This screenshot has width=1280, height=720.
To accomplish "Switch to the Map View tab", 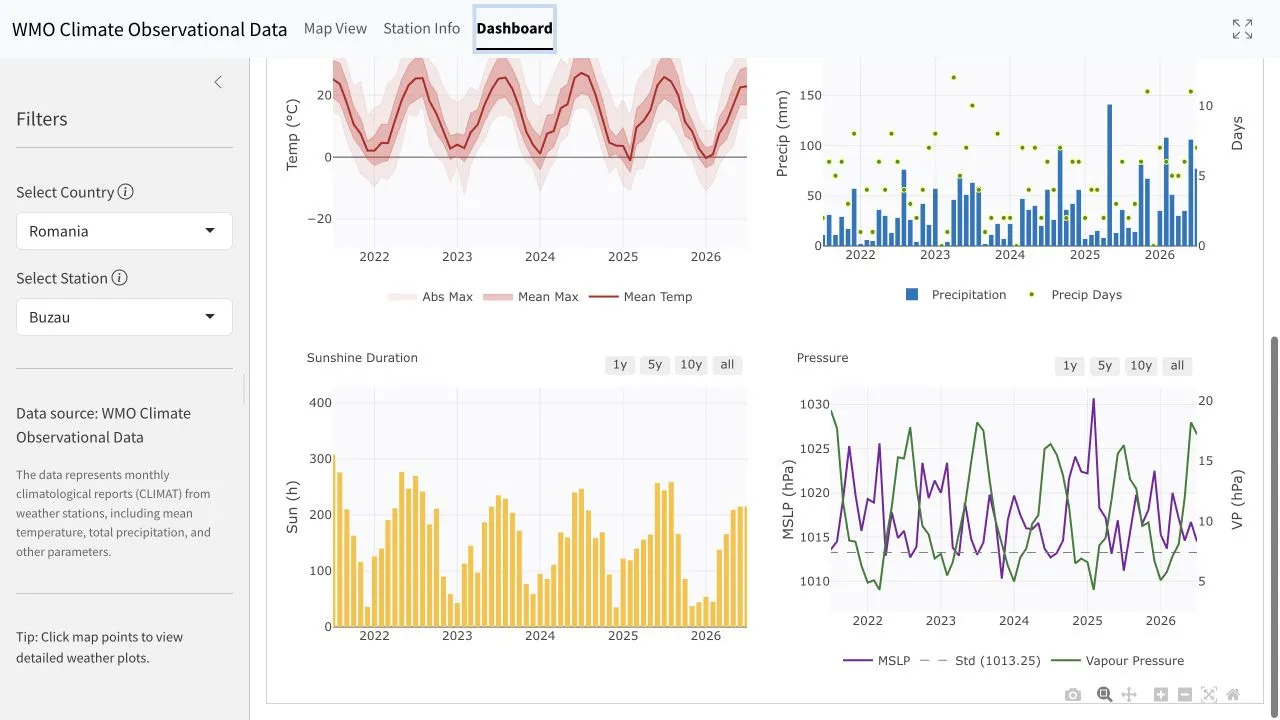I will tap(335, 29).
